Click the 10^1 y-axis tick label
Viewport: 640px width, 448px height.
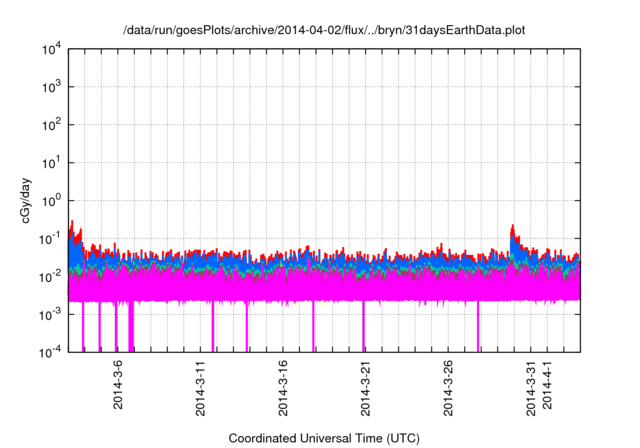[x=51, y=162]
